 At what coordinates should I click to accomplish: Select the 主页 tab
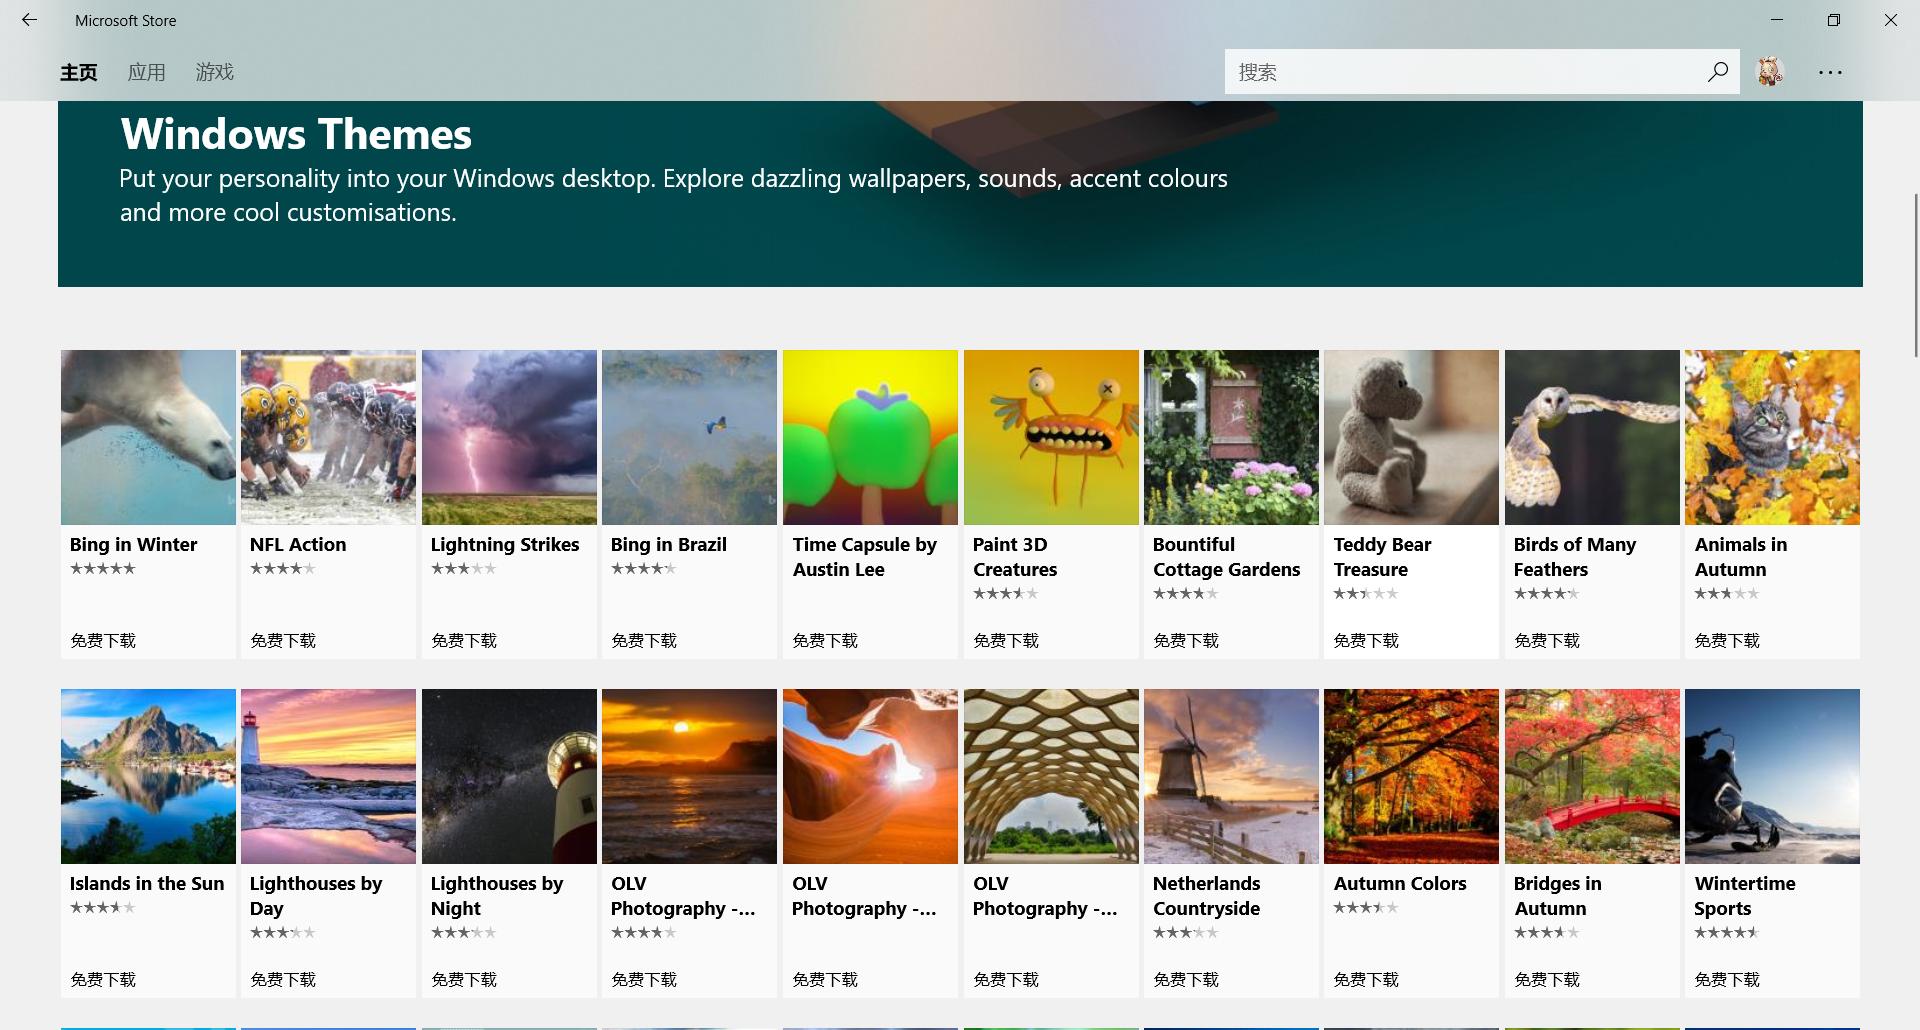click(x=79, y=72)
